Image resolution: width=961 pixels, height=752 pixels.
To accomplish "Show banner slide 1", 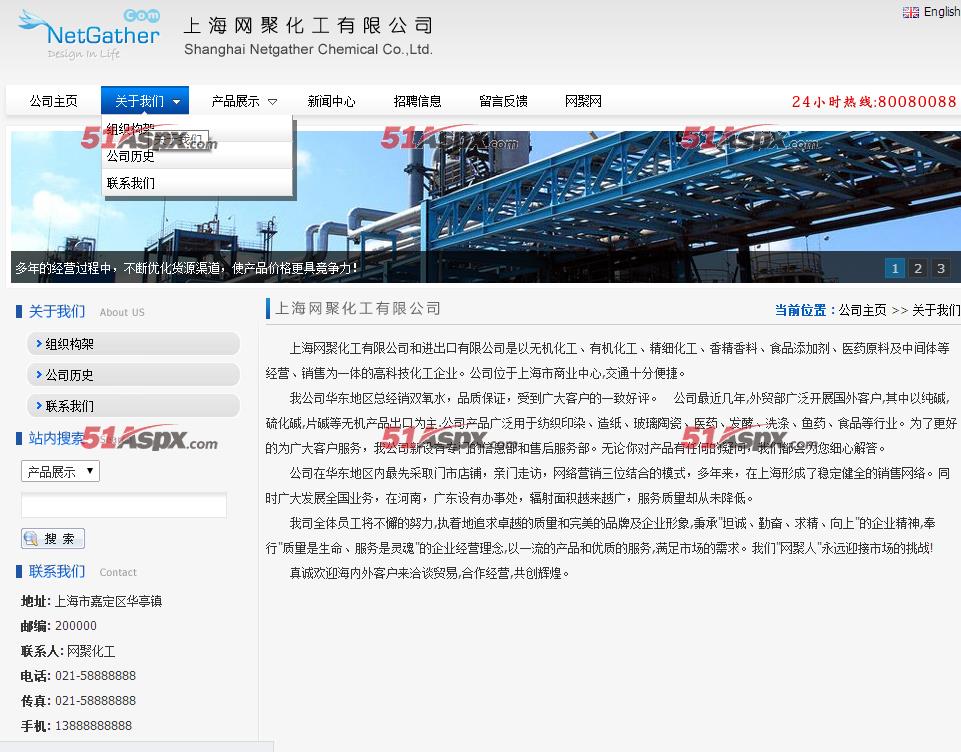I will pos(894,268).
